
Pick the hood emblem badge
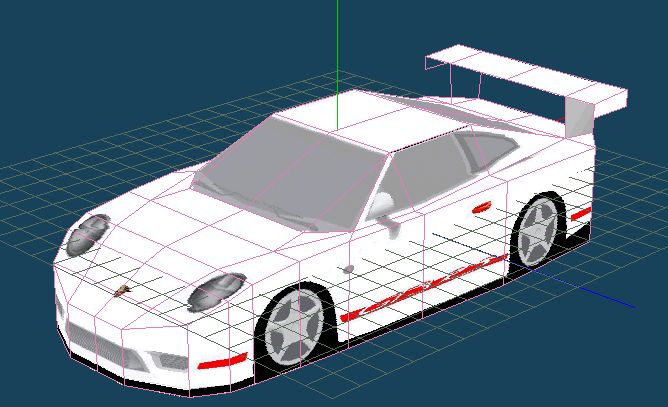(122, 291)
